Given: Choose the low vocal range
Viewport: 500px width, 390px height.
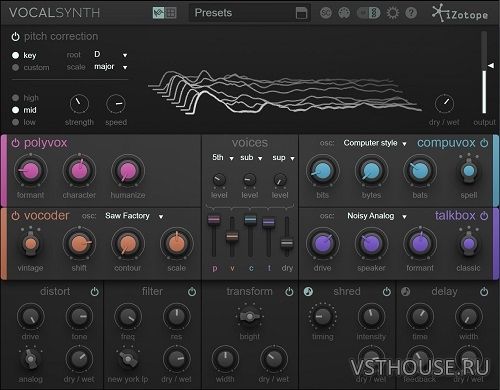Looking at the screenshot, I should click(x=15, y=122).
